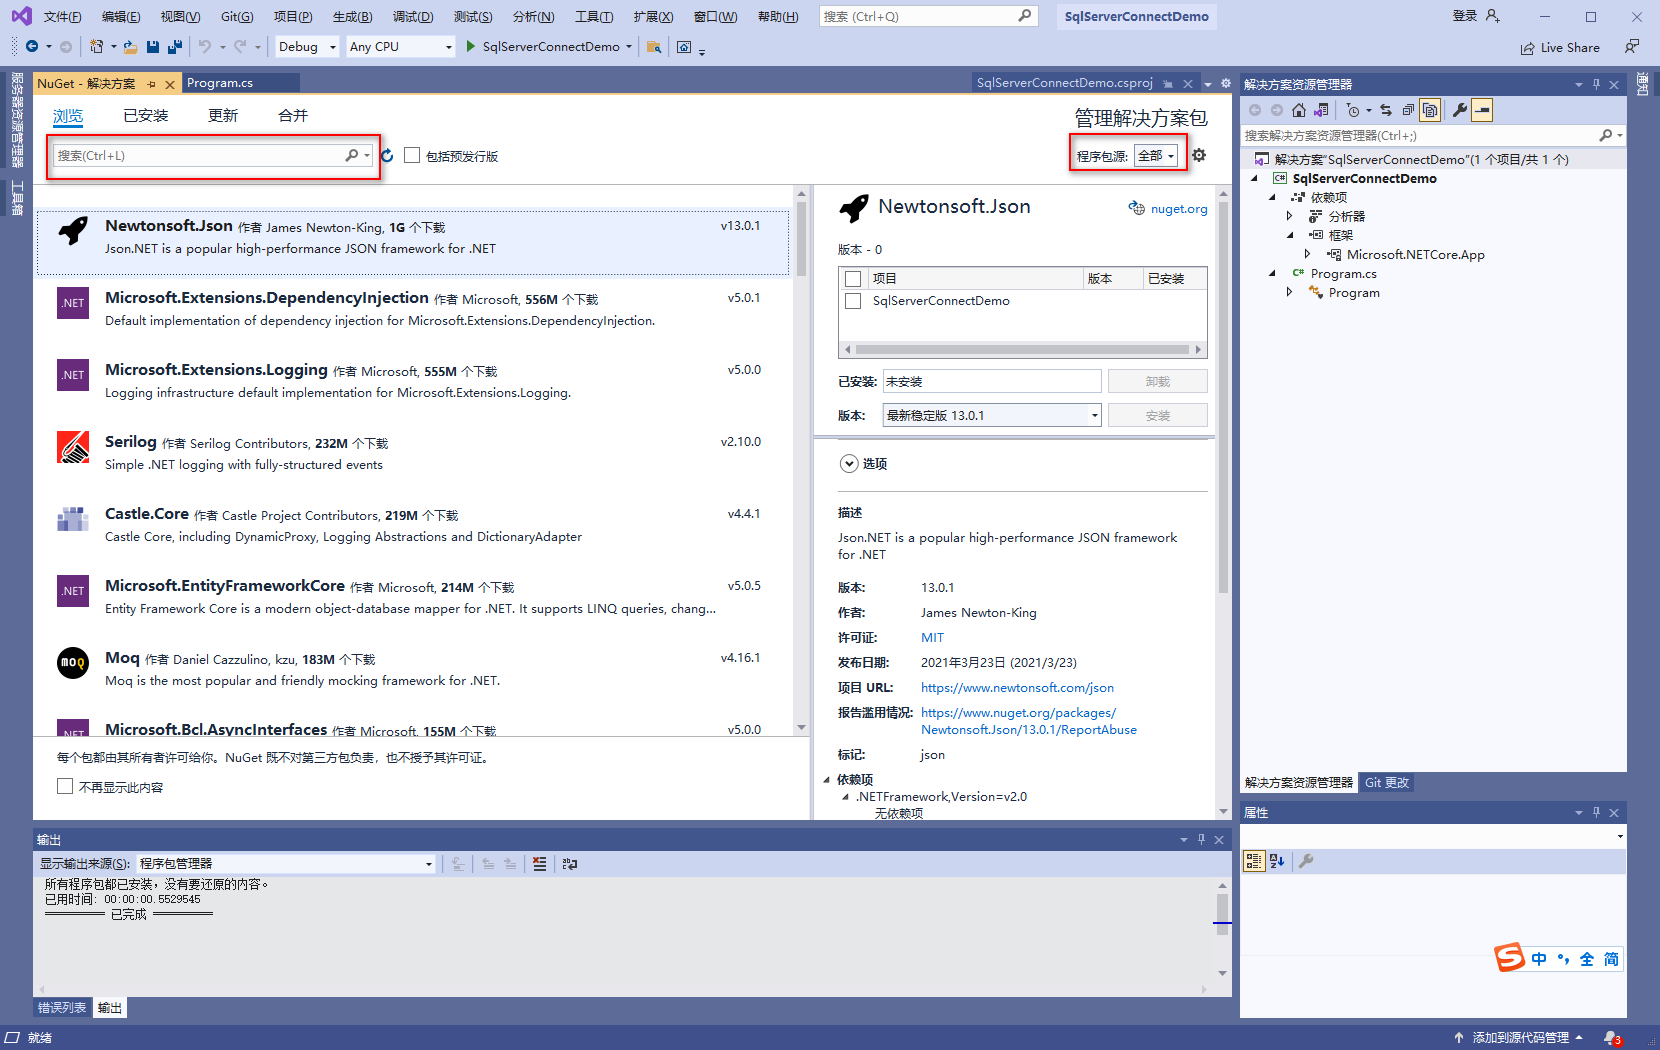This screenshot has height=1050, width=1660.
Task: Click the Properties wrench icon in Solution Explorer
Action: (1461, 110)
